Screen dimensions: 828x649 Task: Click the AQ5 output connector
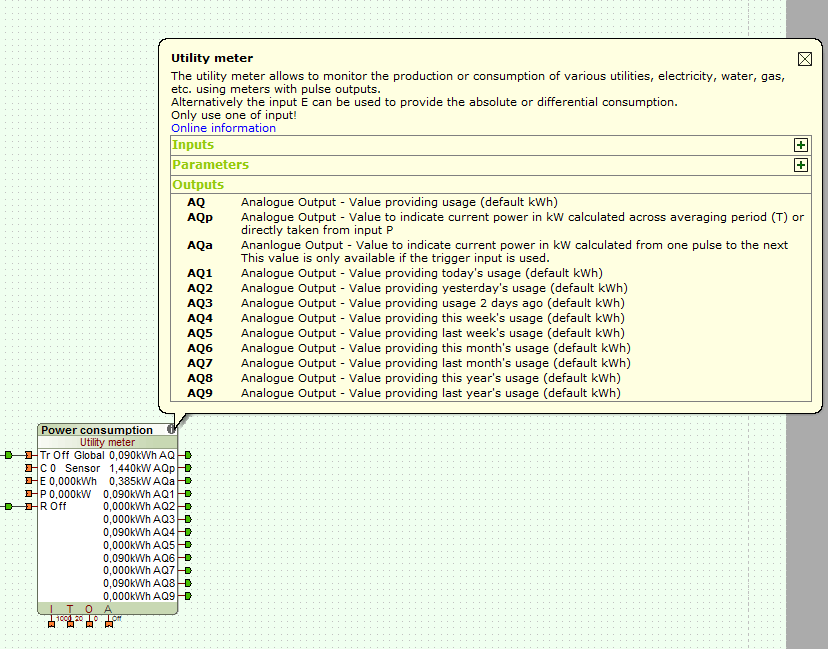coord(187,545)
